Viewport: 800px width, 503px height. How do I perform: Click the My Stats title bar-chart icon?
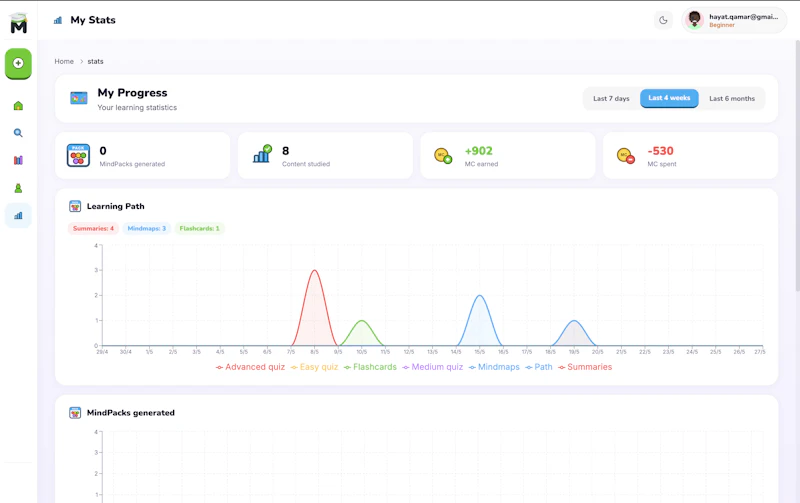(x=58, y=20)
